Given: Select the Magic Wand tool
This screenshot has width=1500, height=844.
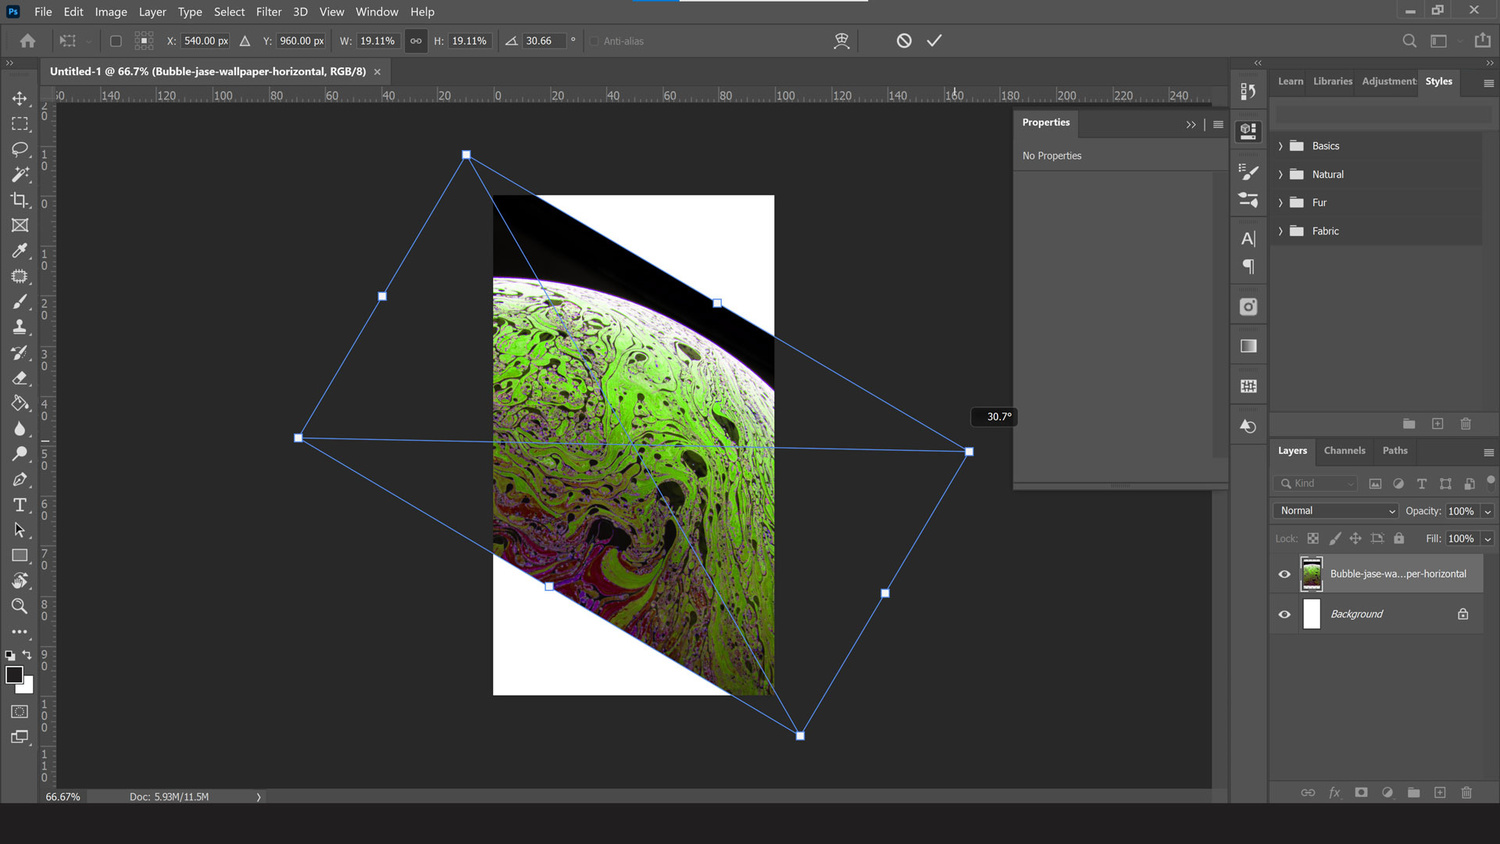Looking at the screenshot, I should point(19,174).
